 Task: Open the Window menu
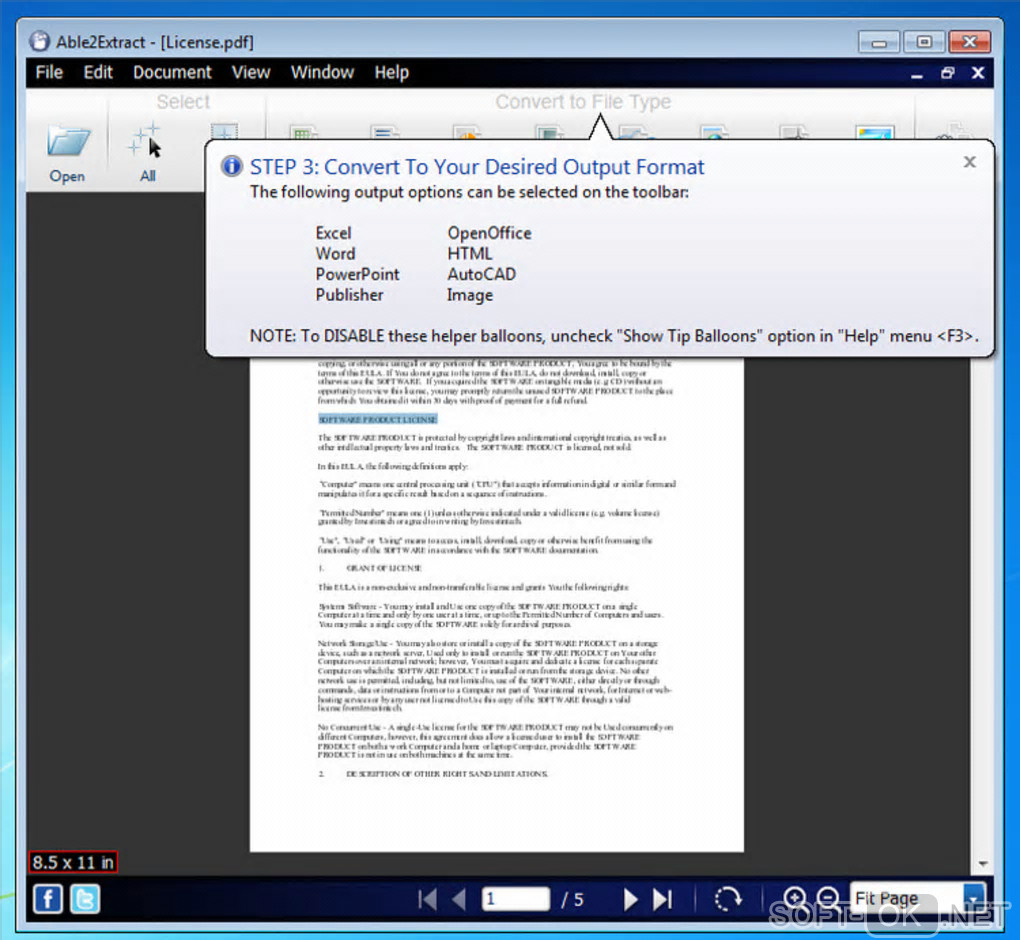pyautogui.click(x=323, y=72)
